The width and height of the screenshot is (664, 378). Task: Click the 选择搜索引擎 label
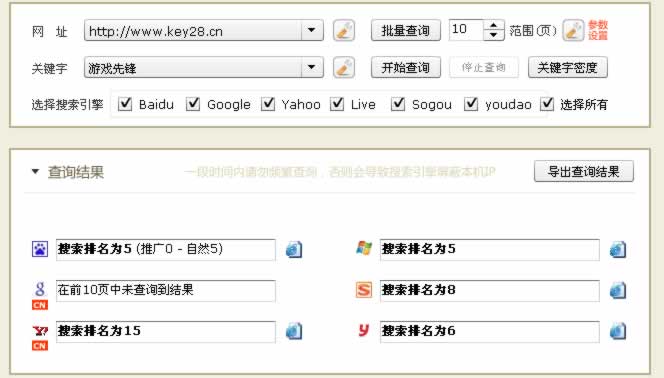(x=67, y=105)
